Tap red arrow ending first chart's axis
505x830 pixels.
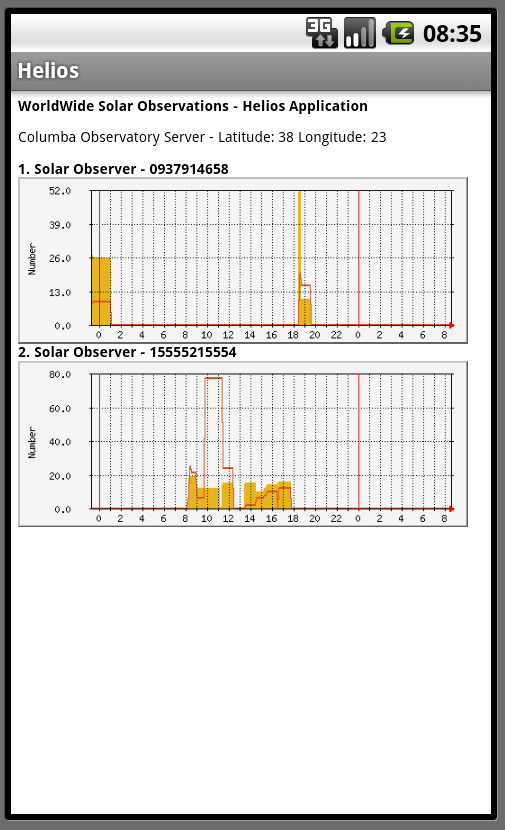[x=452, y=326]
